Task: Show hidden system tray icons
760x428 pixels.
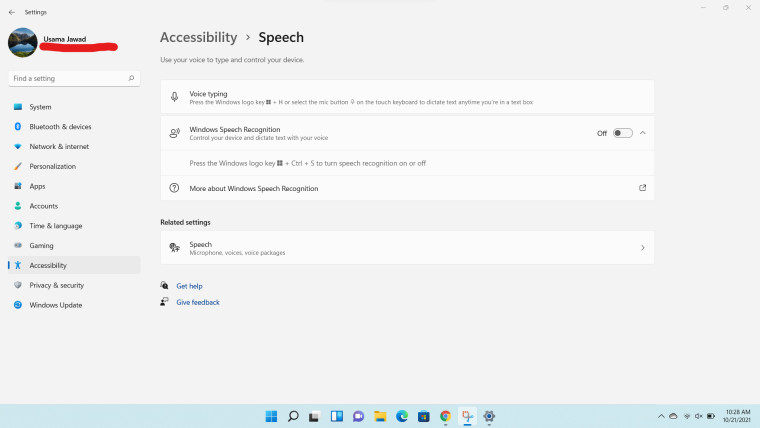Action: pos(661,416)
